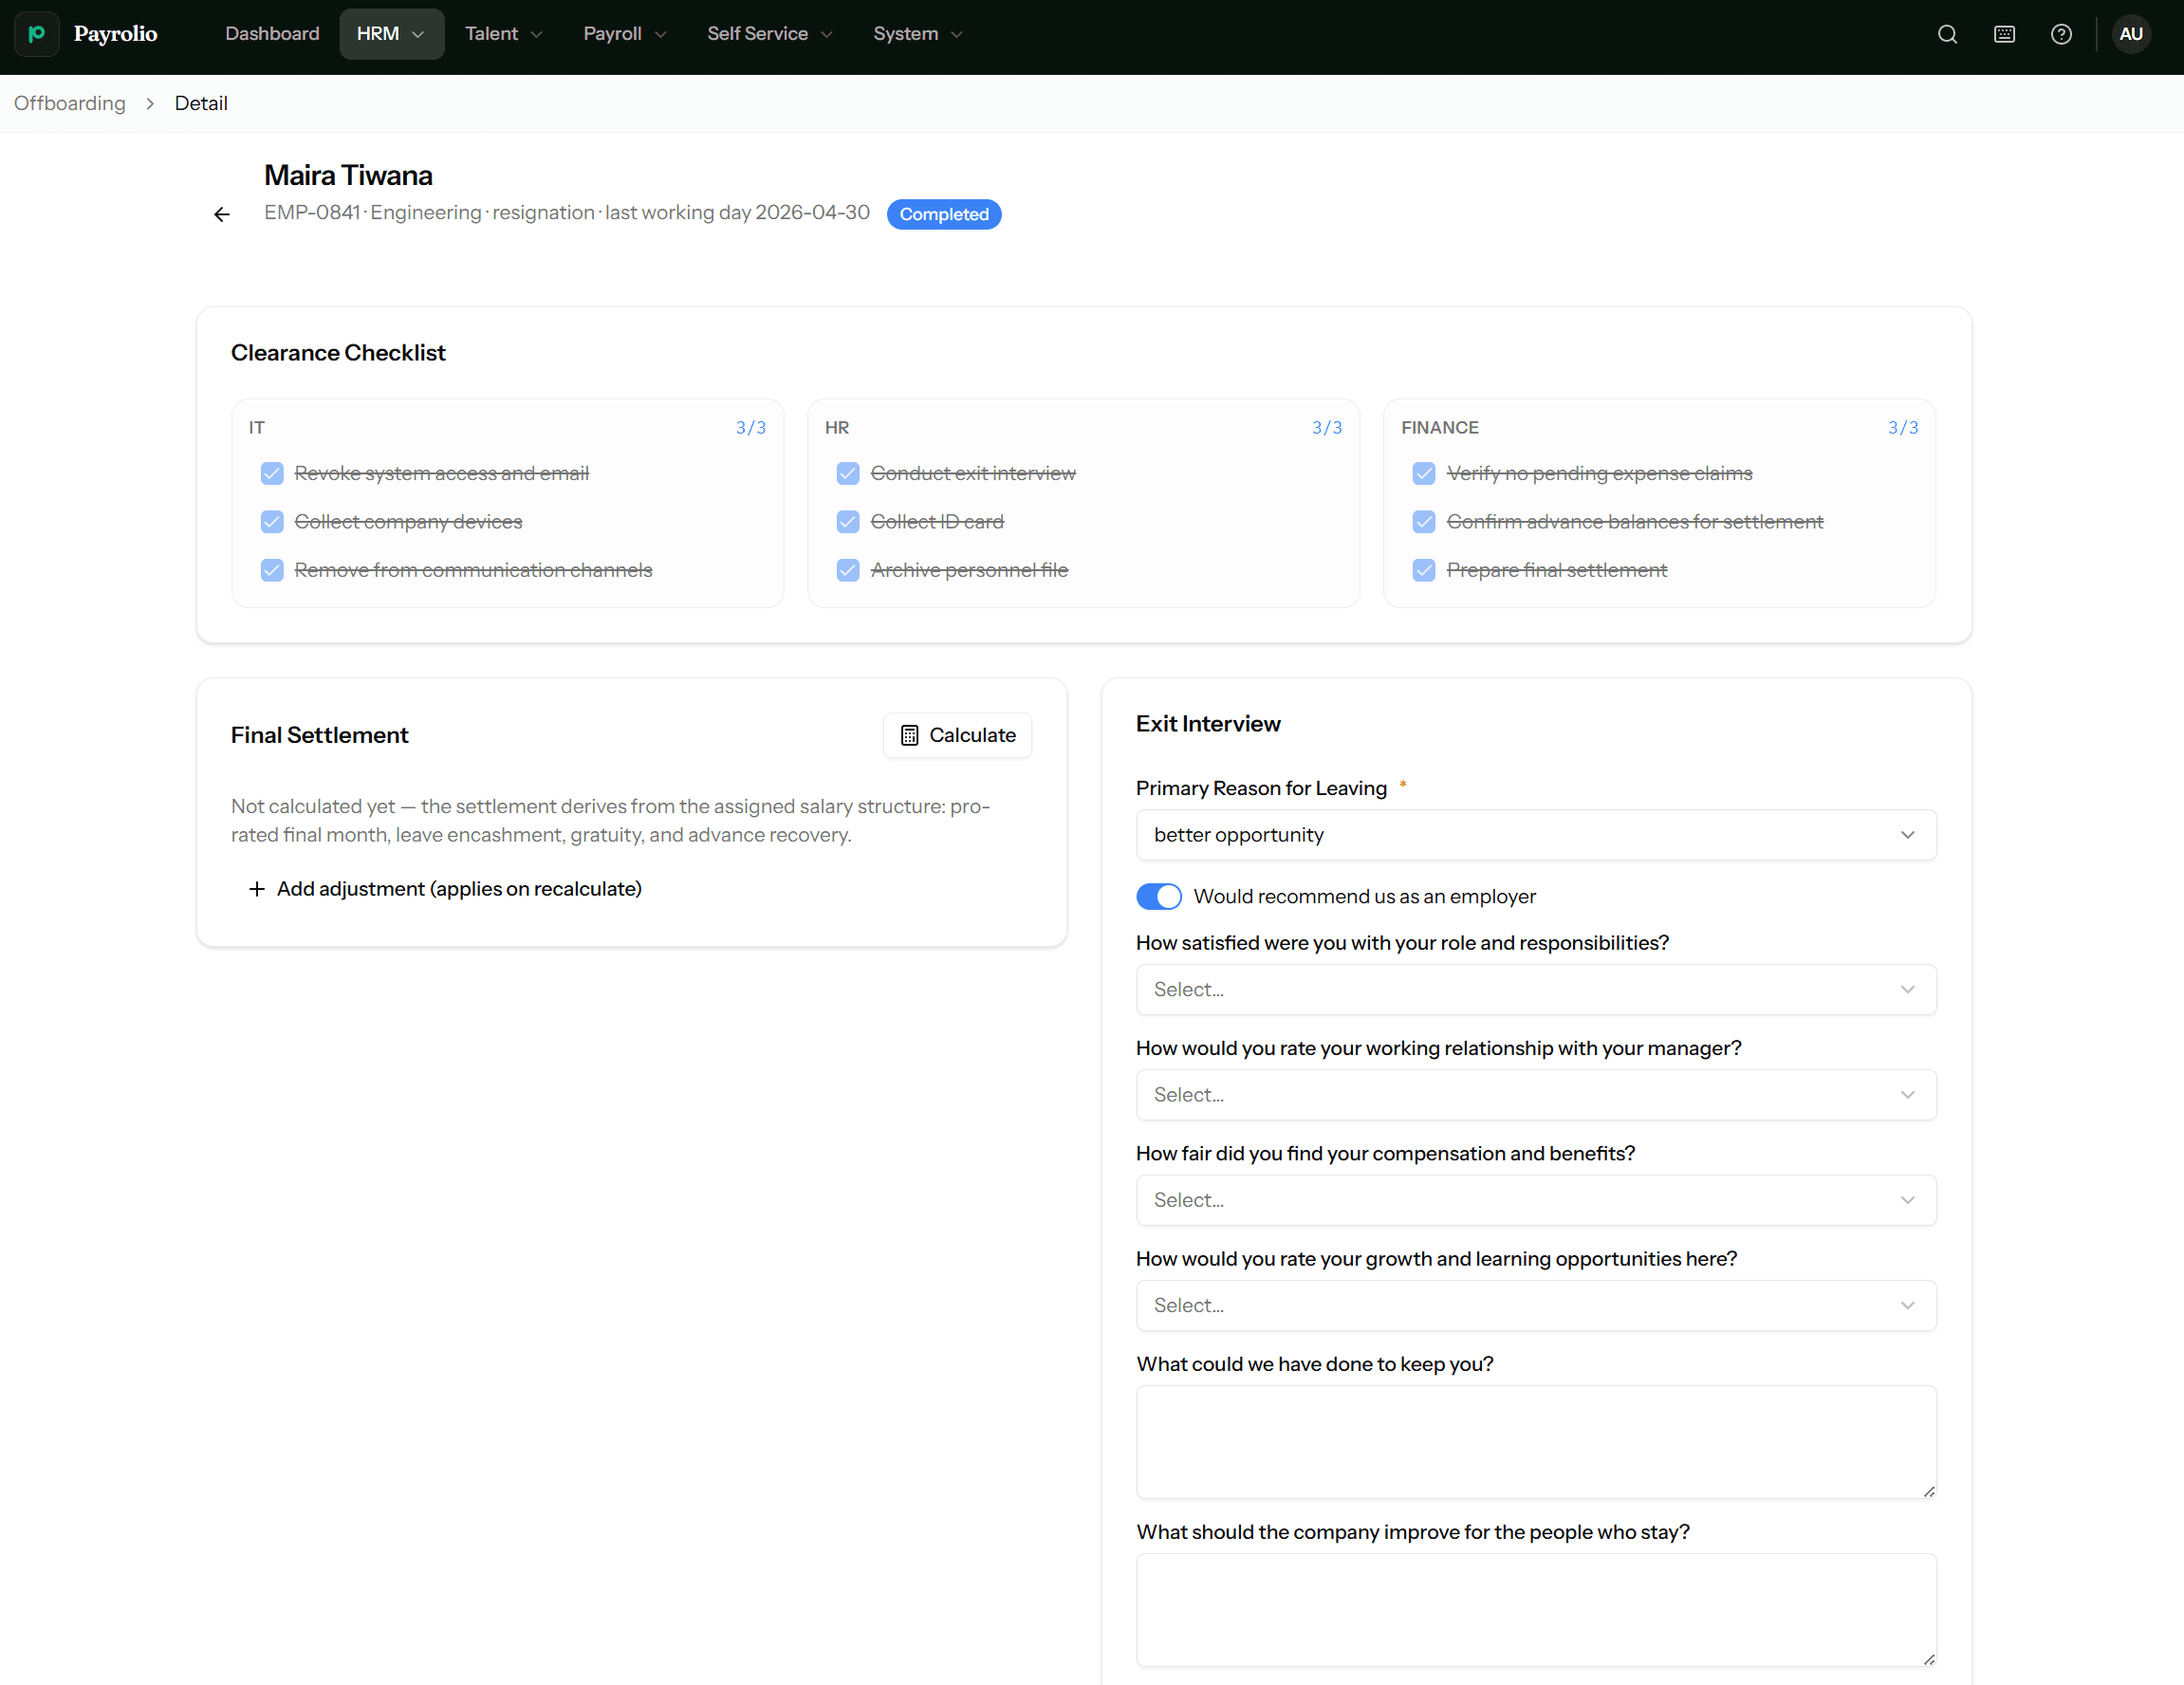Screen dimensions: 2184x1685
Task: Uncheck Conduct exit interview checkbox
Action: click(847, 473)
